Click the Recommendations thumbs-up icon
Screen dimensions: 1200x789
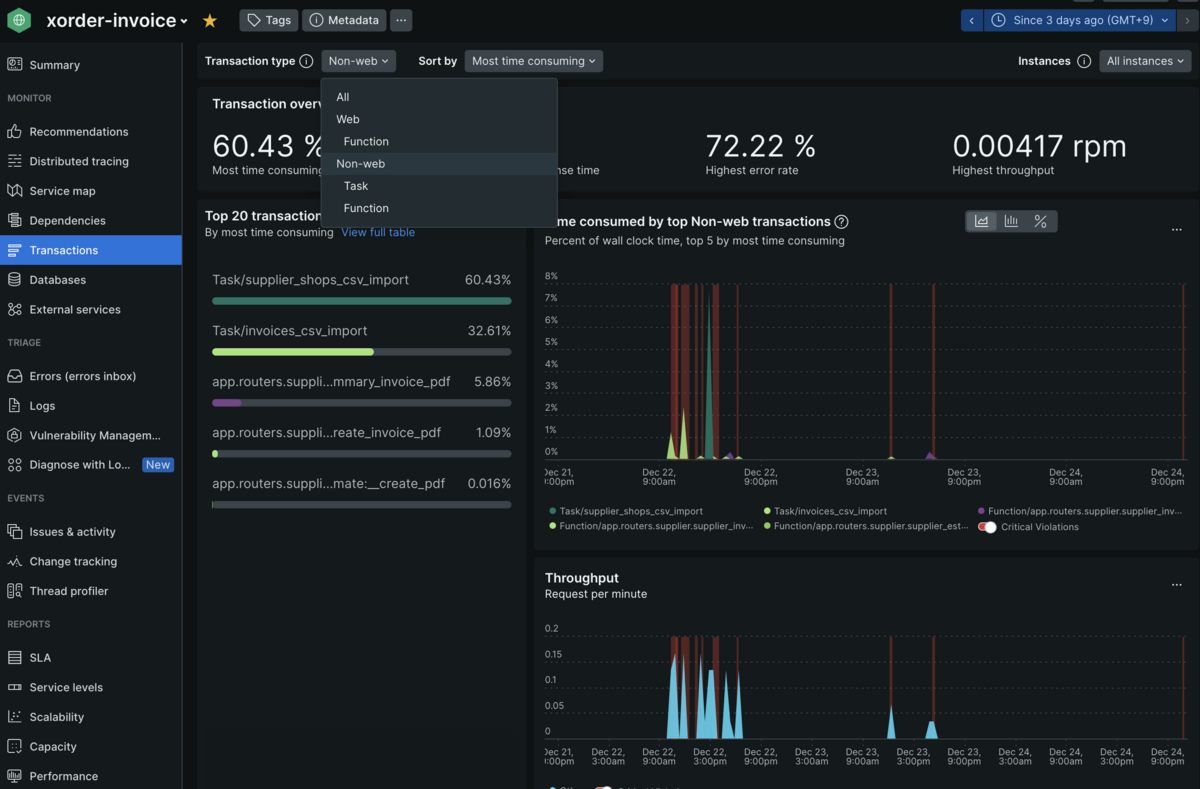pos(14,131)
